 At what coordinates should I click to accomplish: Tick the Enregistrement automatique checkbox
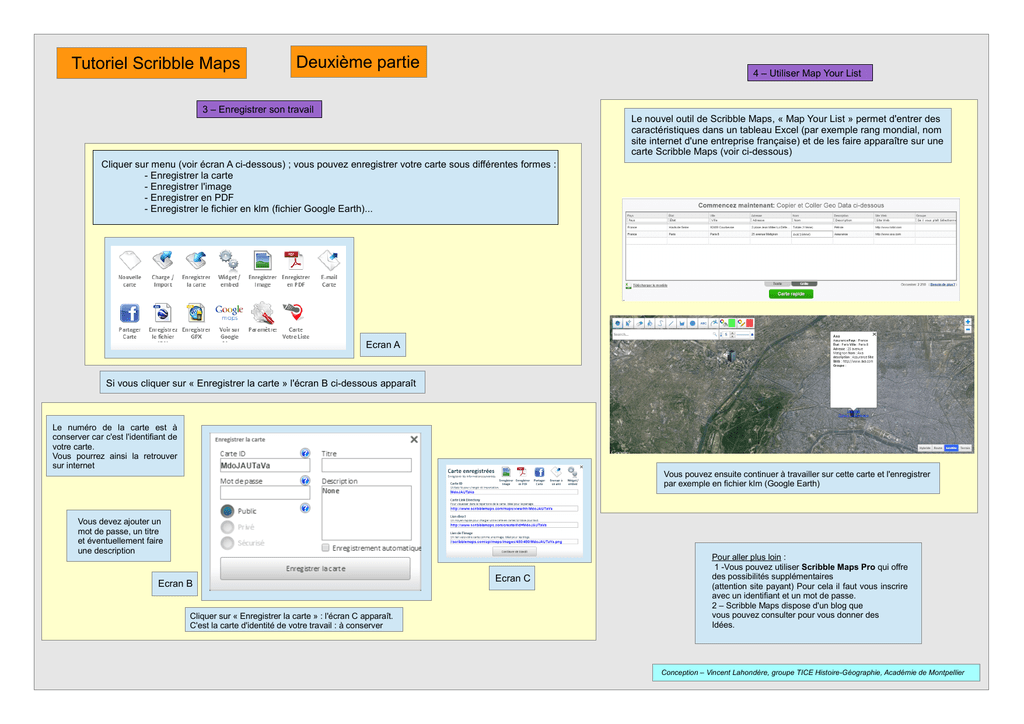pos(325,548)
